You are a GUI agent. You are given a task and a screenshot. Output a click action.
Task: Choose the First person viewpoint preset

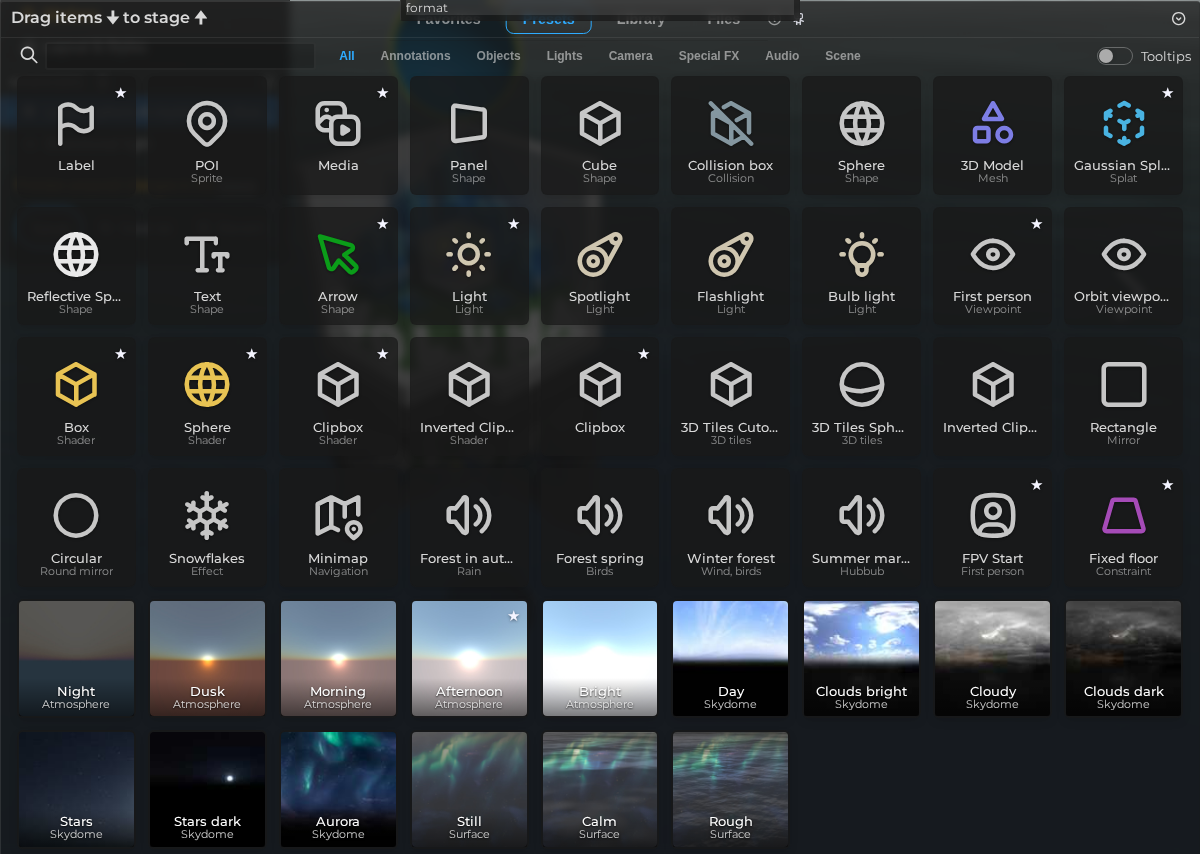993,266
